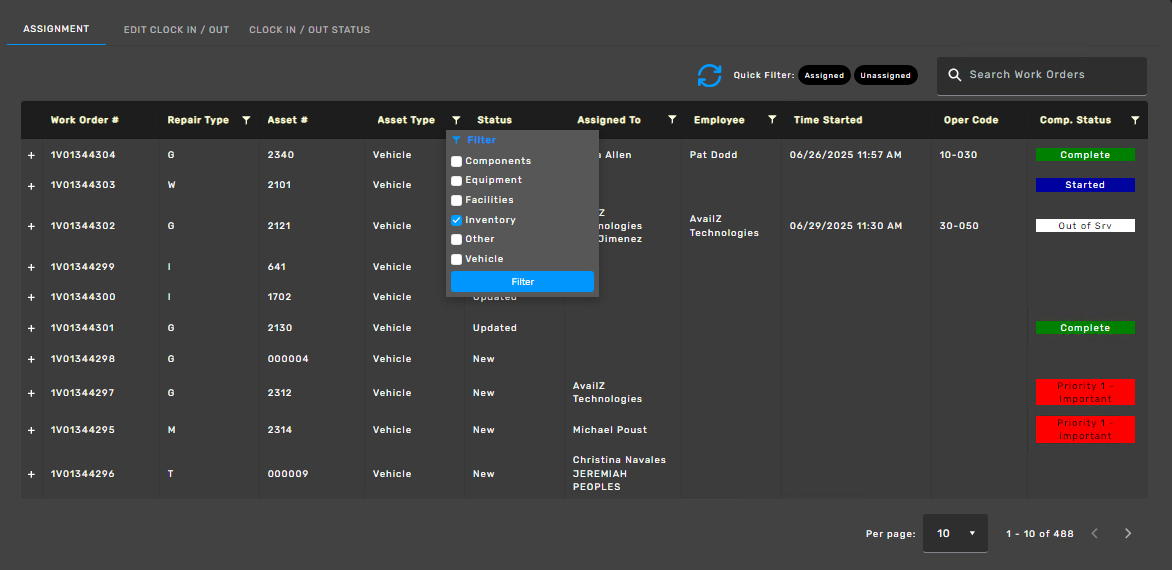This screenshot has height=570, width=1172.
Task: Go to next page arrow
Action: pyautogui.click(x=1128, y=534)
